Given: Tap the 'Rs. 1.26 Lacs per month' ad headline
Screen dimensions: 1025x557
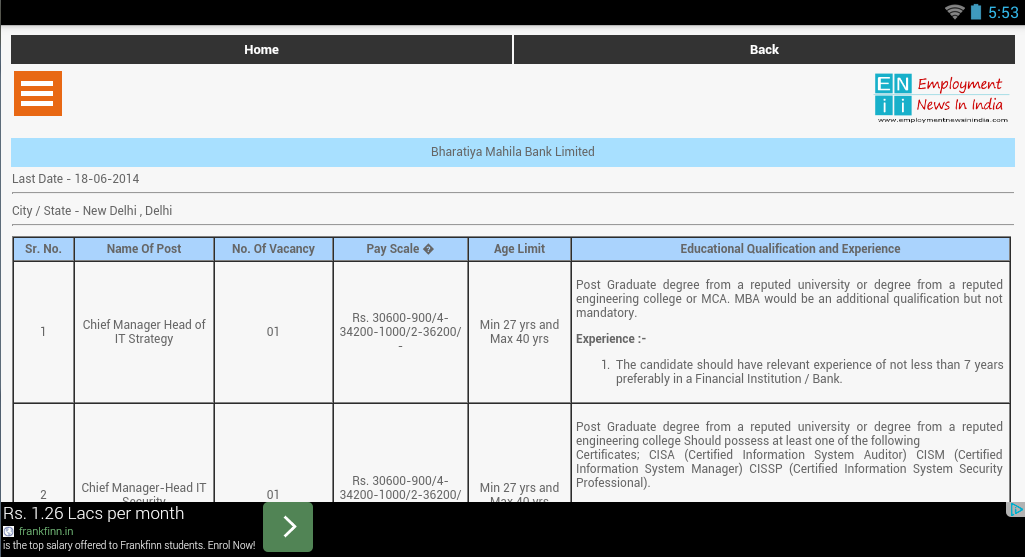Looking at the screenshot, I should tap(93, 513).
